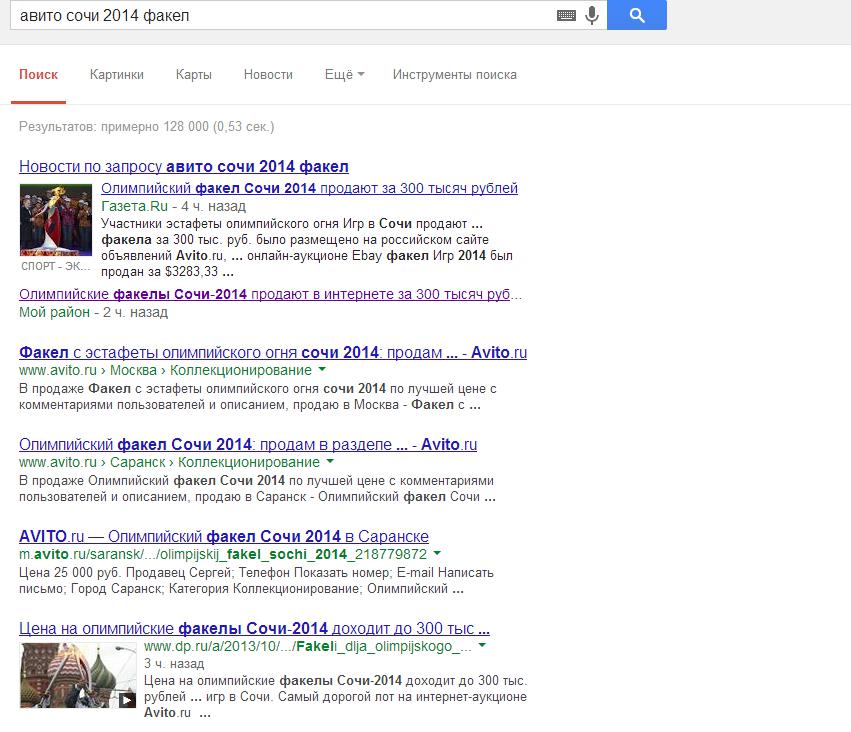Screen dimensions: 851x732
Task: Click dropdown arrow beside the dp.ru URL
Action: tap(481, 645)
